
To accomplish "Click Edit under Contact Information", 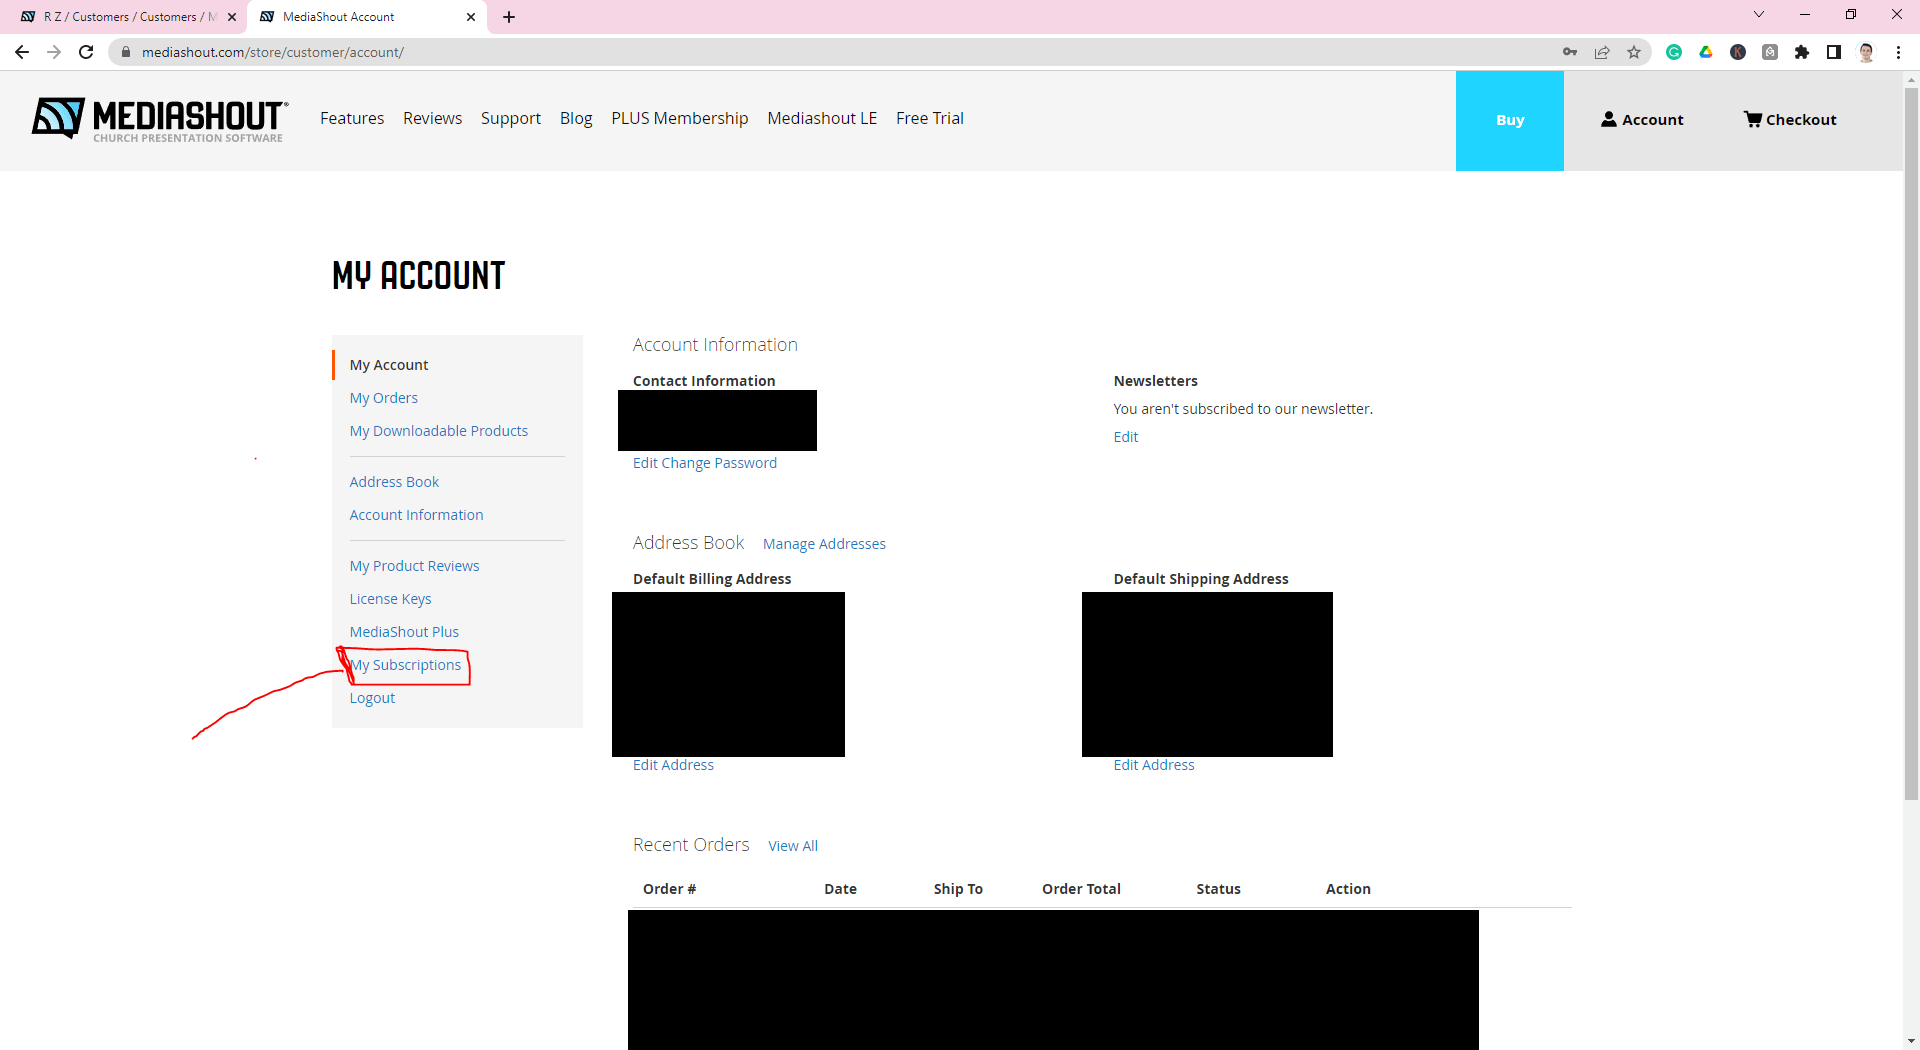I will point(645,463).
